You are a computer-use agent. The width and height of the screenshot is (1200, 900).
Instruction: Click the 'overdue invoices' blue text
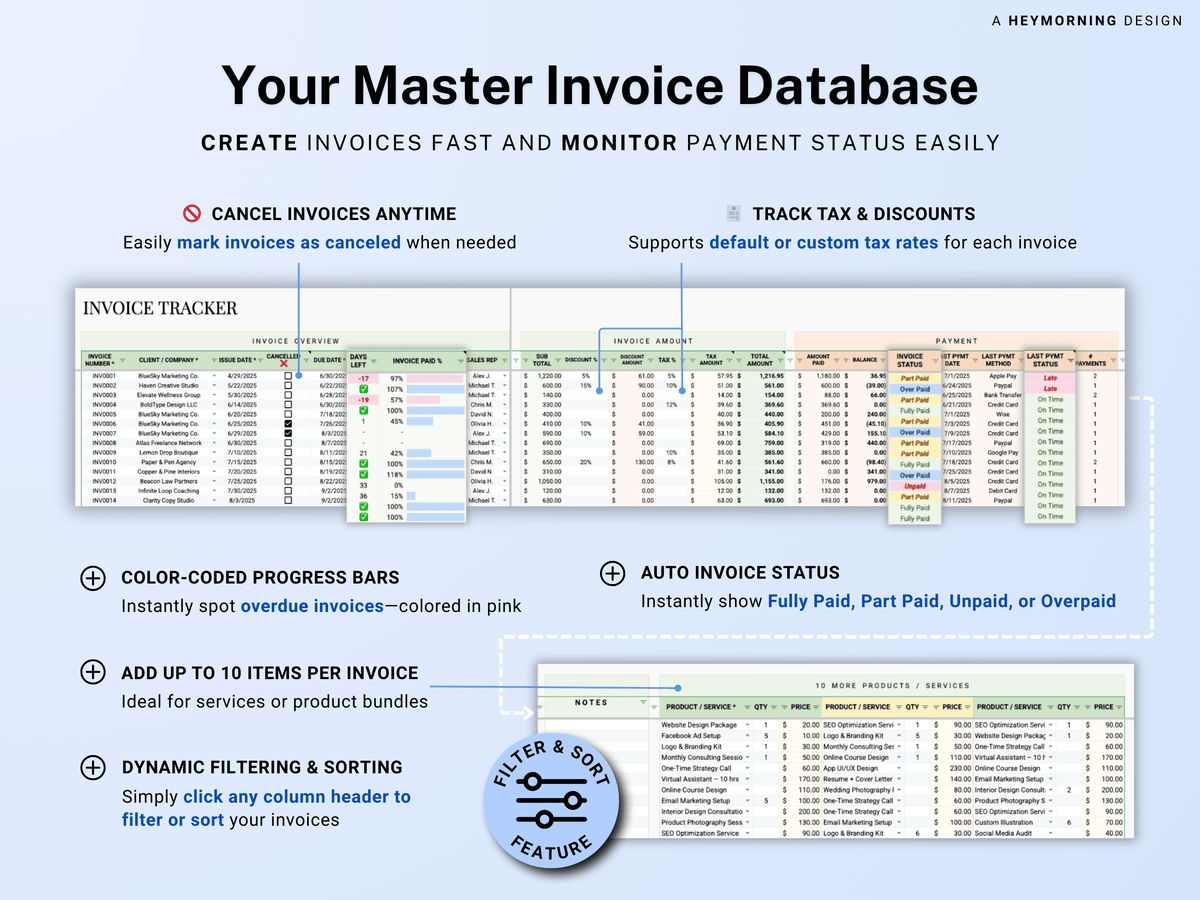[312, 606]
